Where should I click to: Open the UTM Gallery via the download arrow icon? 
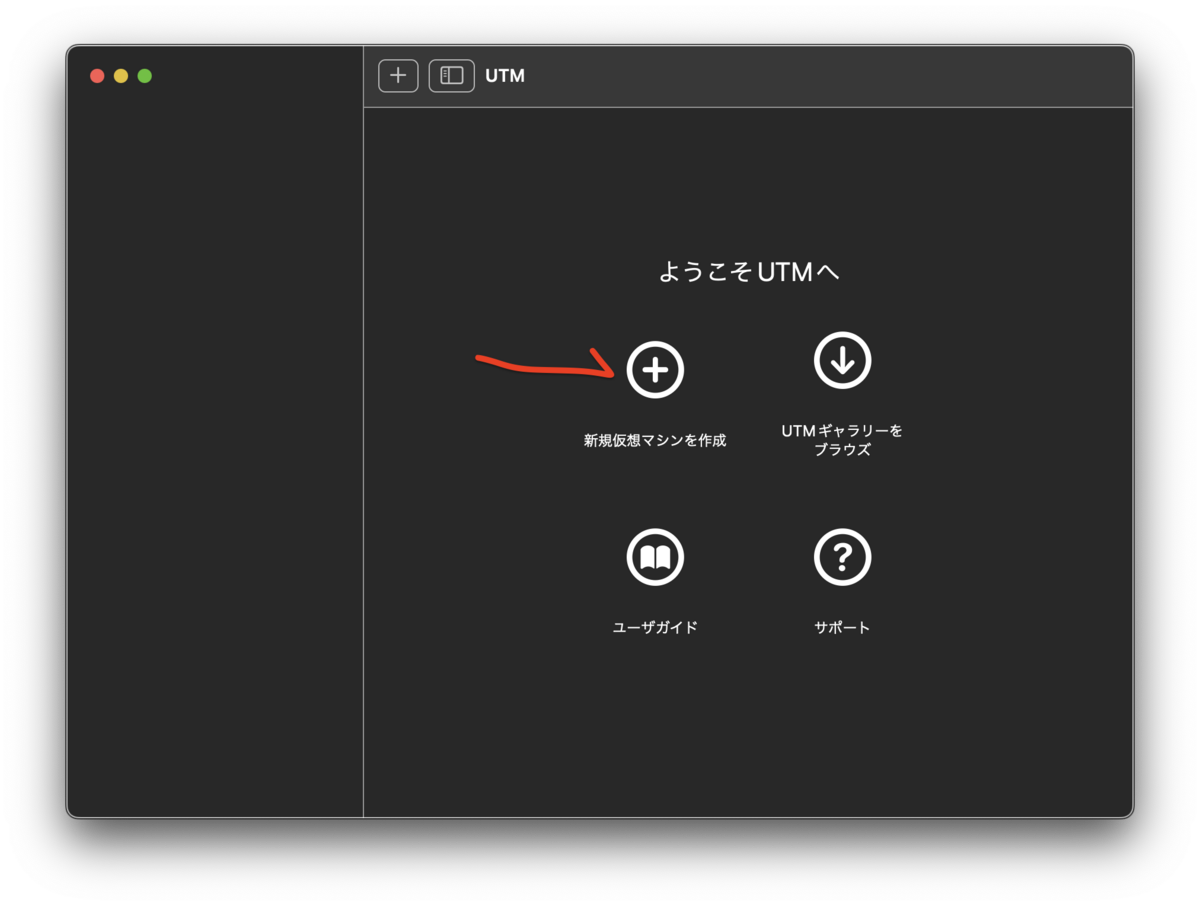click(x=842, y=360)
